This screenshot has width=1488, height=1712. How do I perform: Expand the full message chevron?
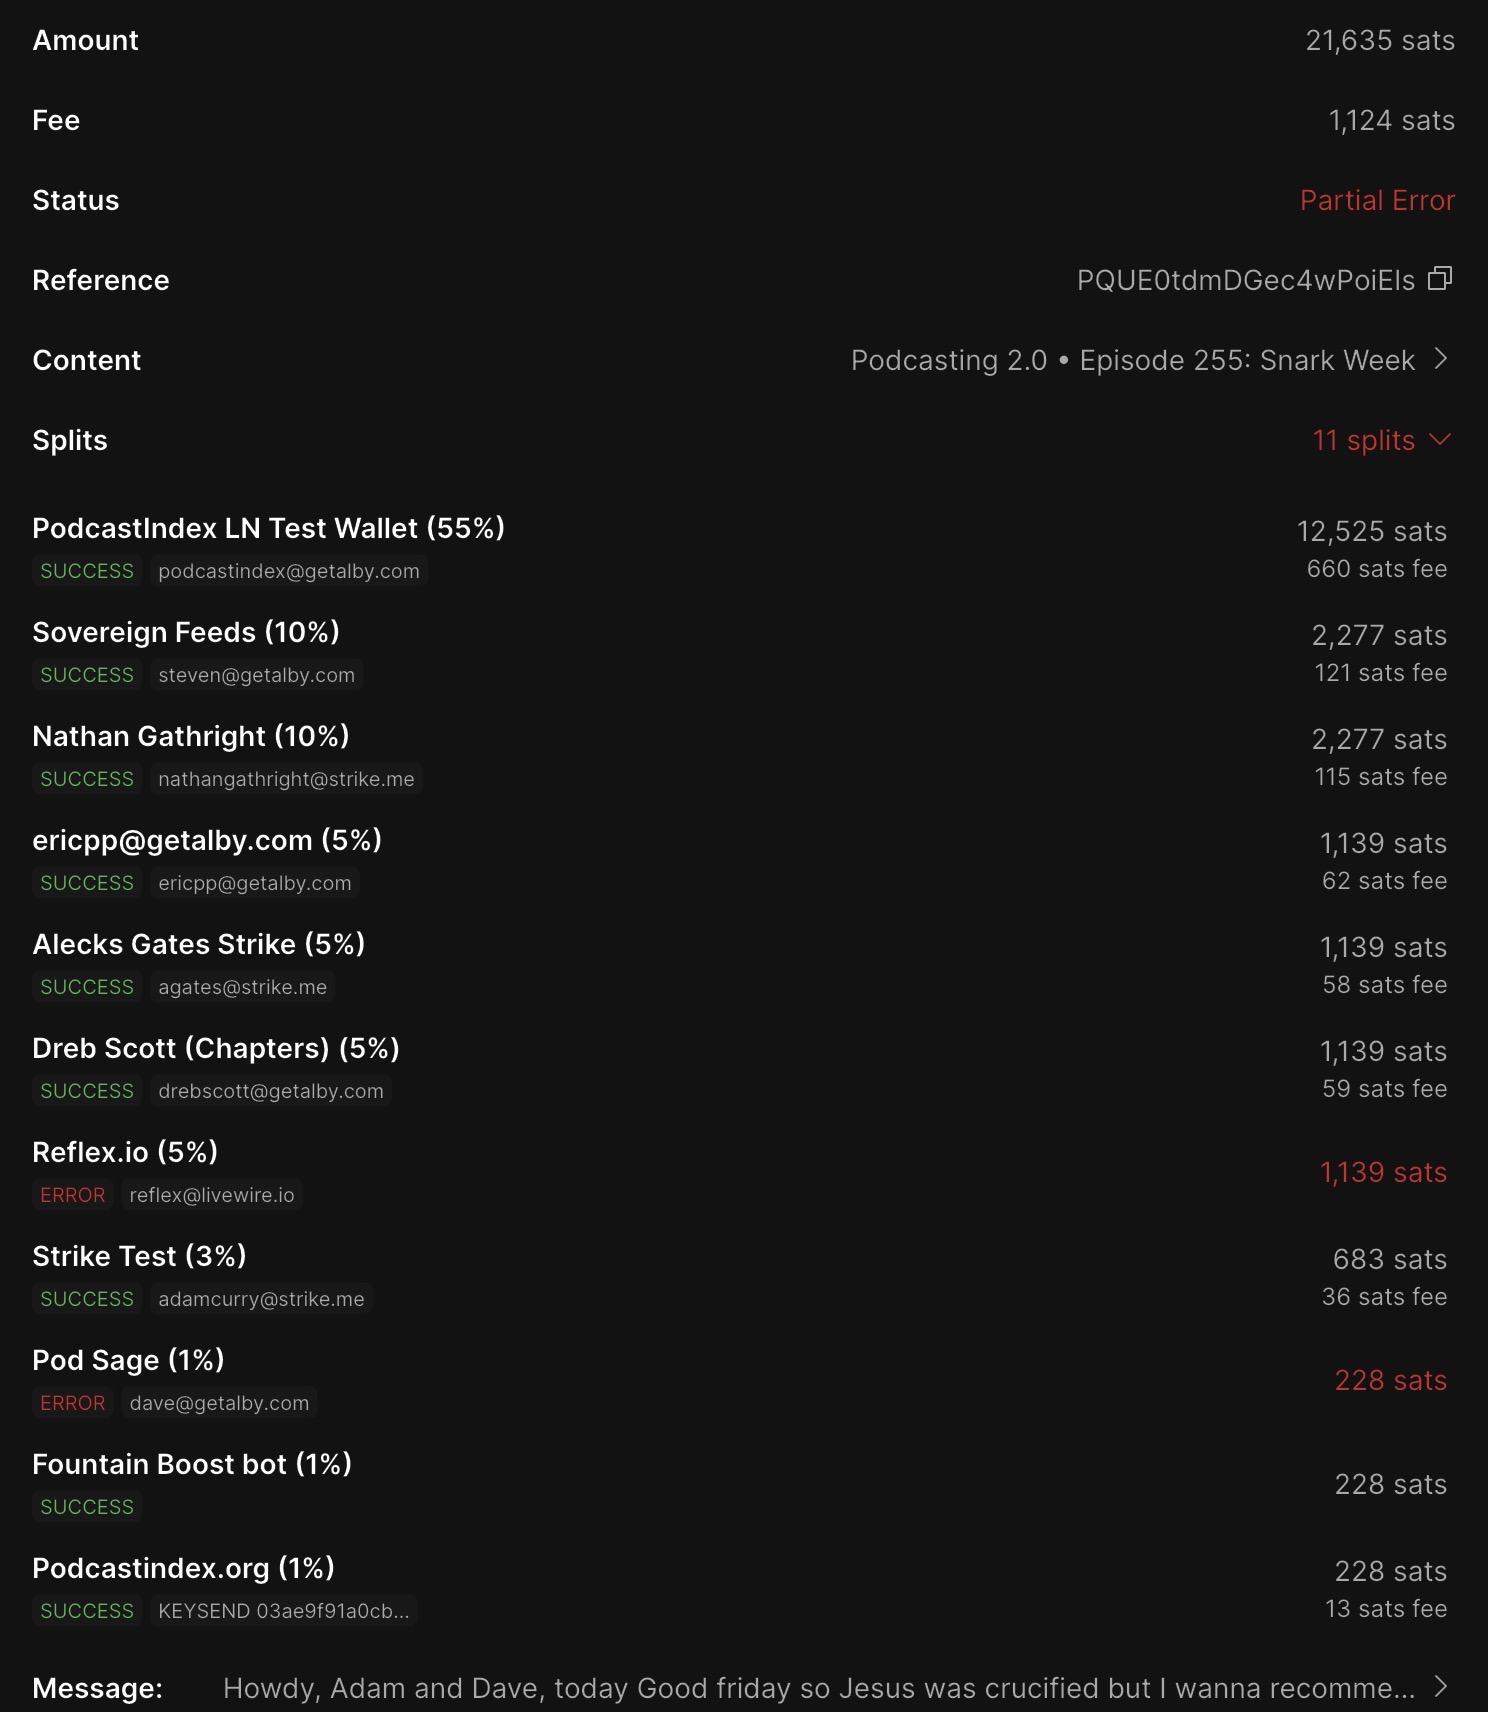1441,1687
